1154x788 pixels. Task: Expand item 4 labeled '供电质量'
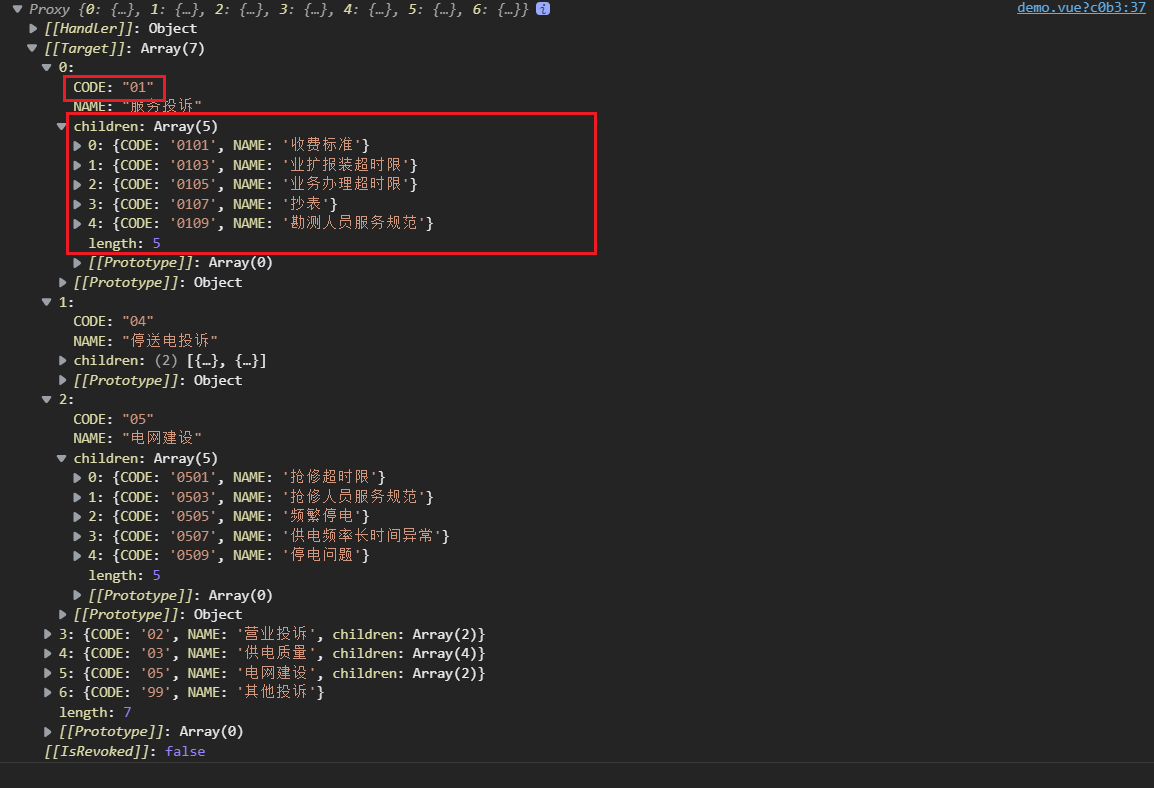click(47, 653)
